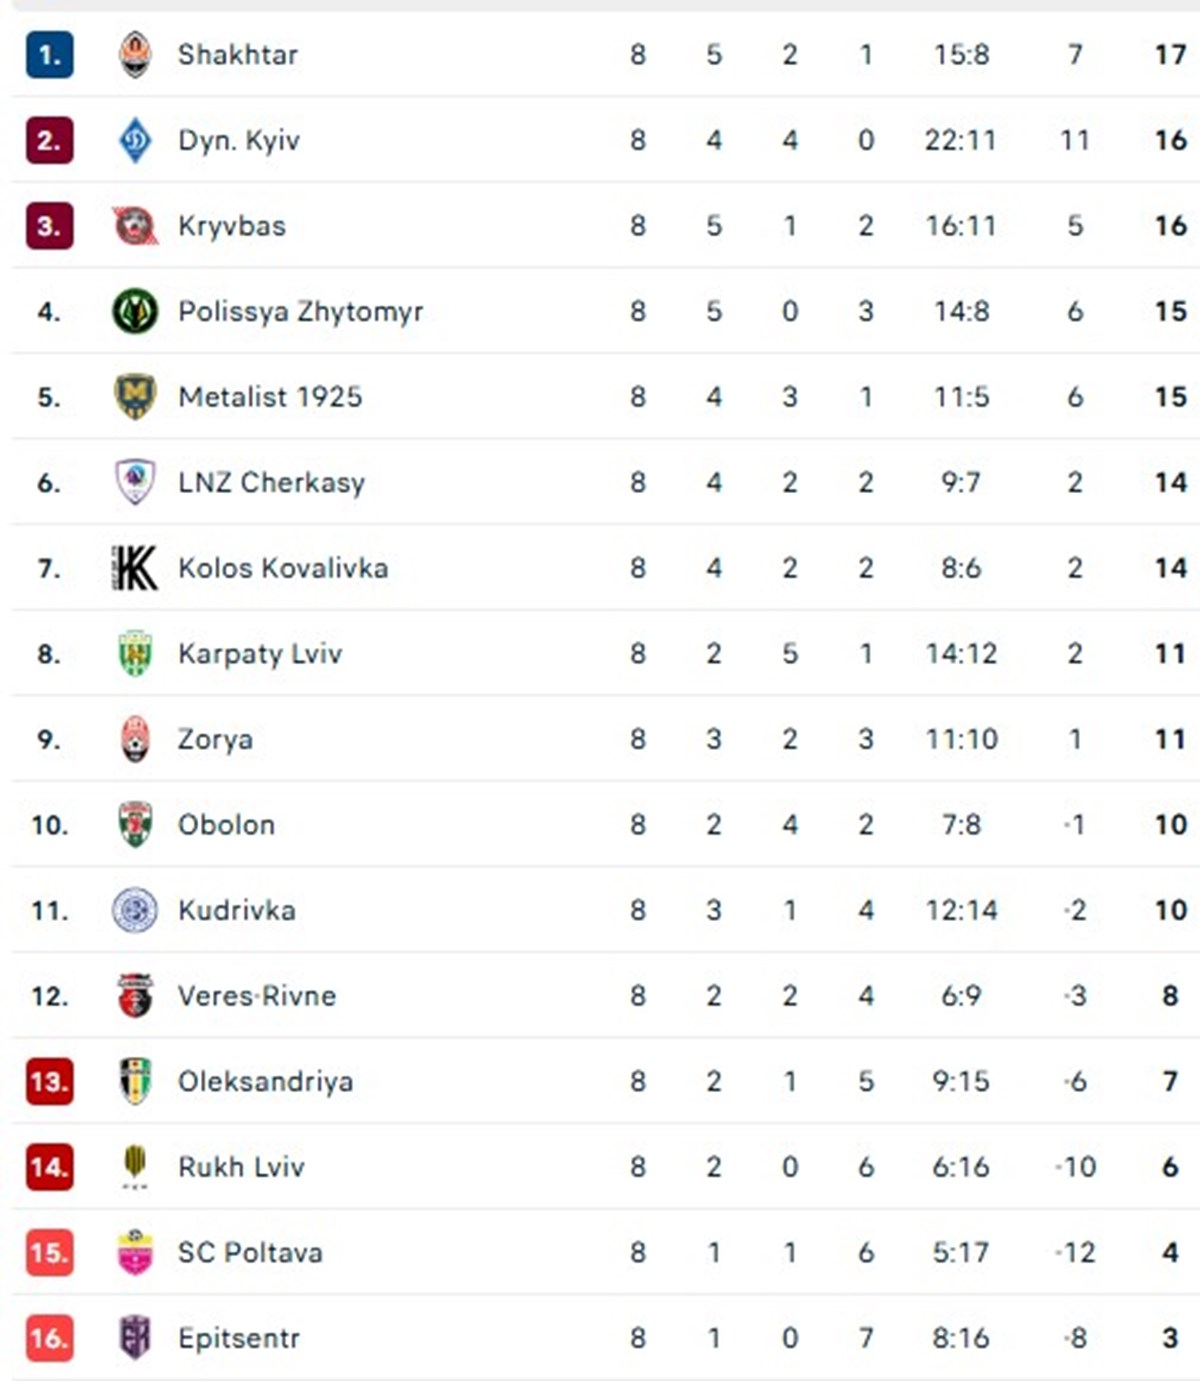Open Polissya Zhytomyr's green badge icon
1200x1381 pixels.
click(135, 311)
